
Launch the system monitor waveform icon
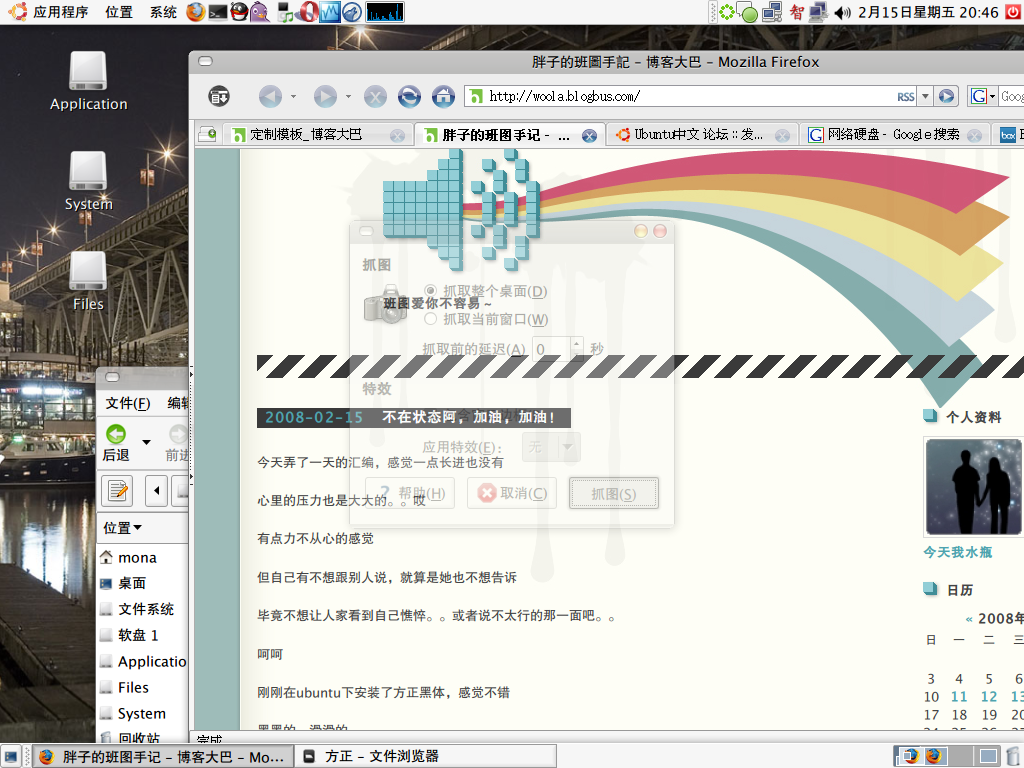(x=330, y=12)
